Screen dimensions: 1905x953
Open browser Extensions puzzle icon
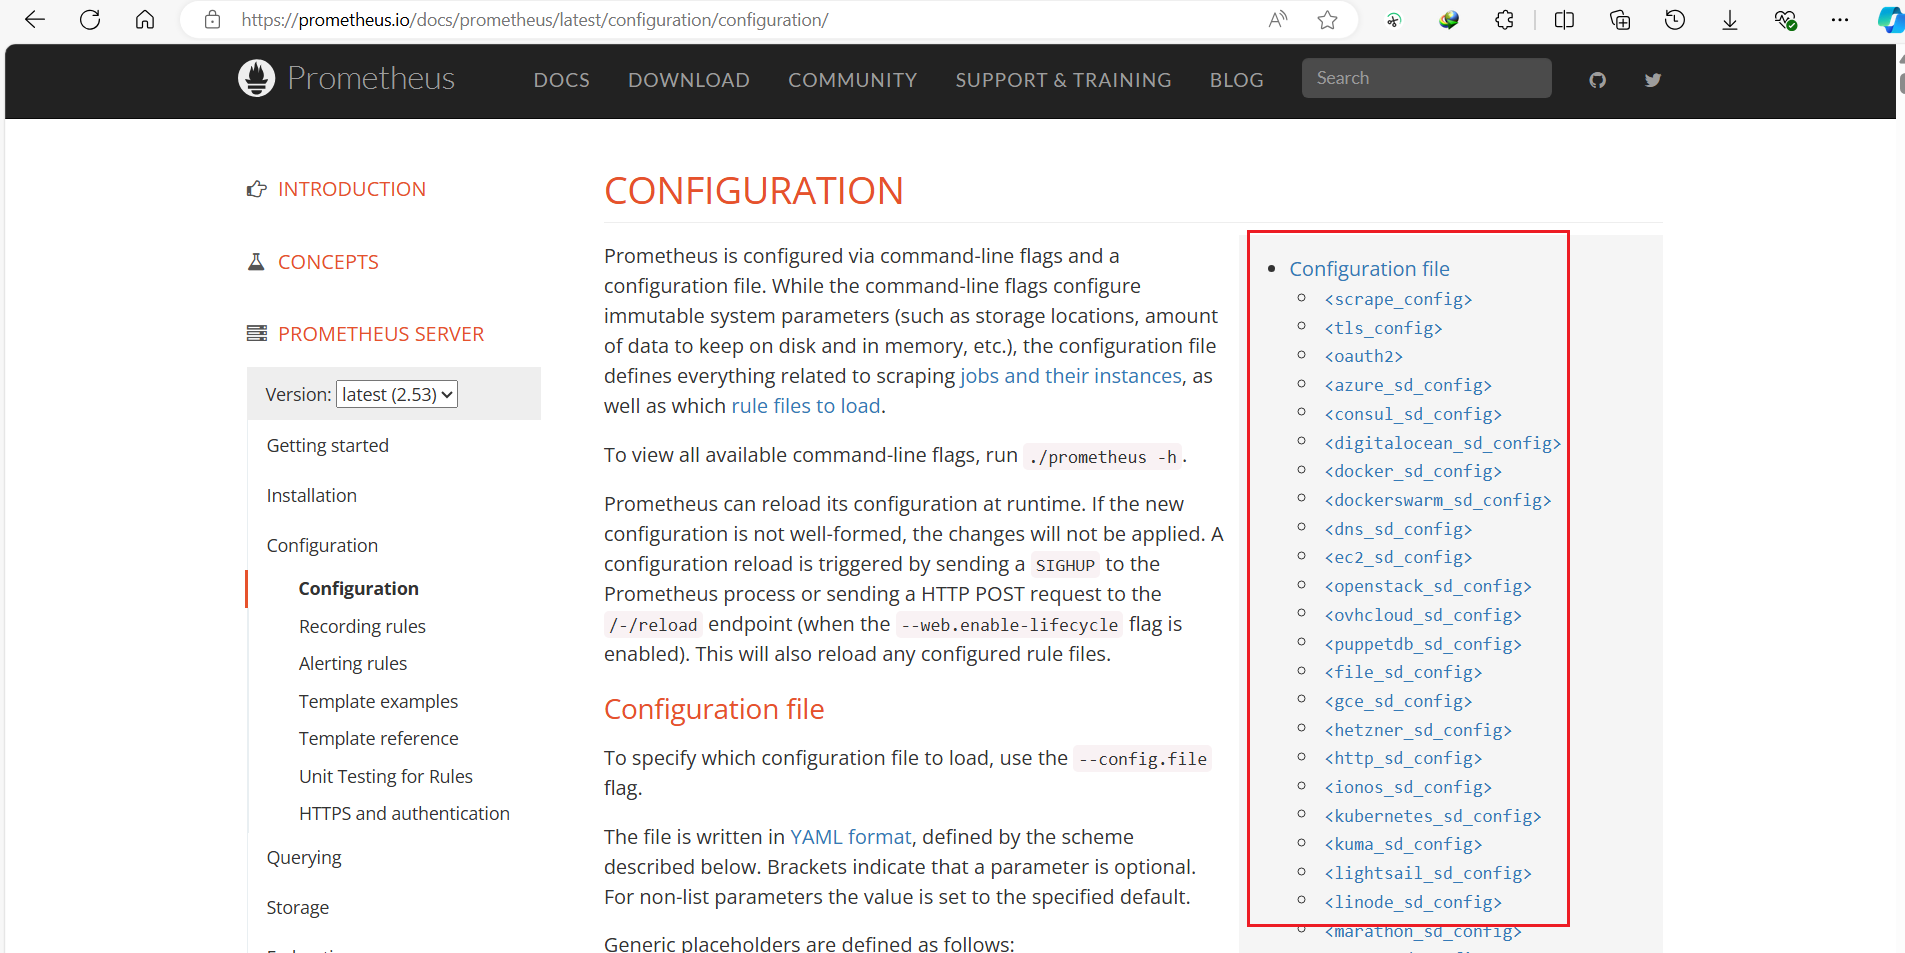(1504, 20)
